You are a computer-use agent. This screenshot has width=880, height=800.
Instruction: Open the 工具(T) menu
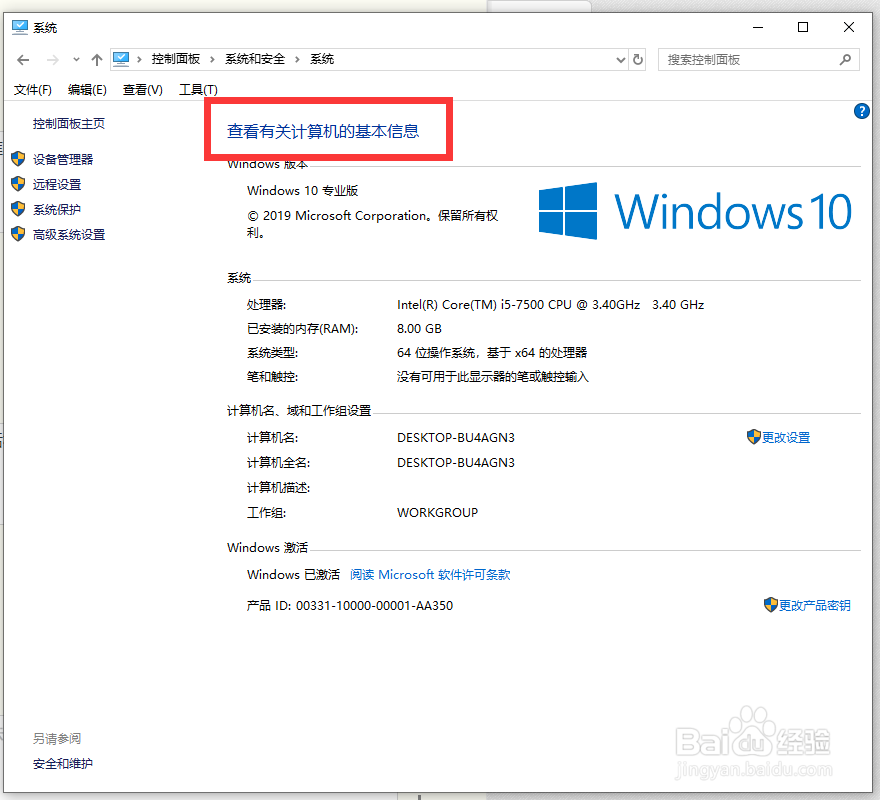tap(198, 90)
